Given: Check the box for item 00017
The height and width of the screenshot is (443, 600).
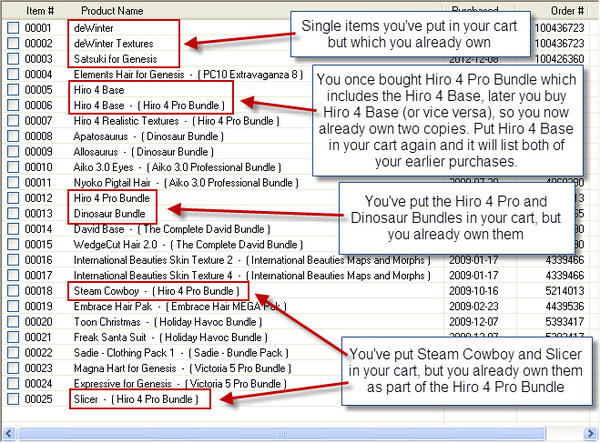Looking at the screenshot, I should 13,275.
